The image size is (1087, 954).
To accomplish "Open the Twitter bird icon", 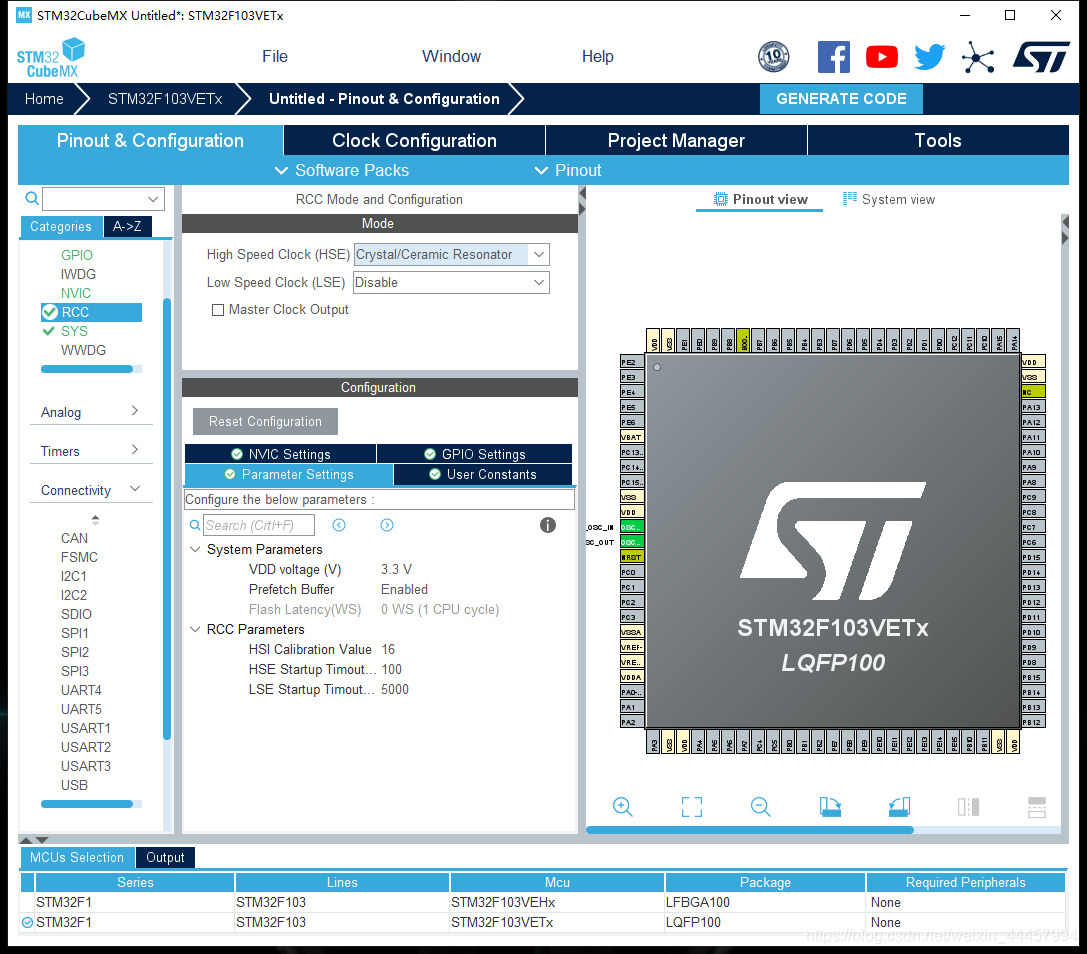I will point(930,57).
